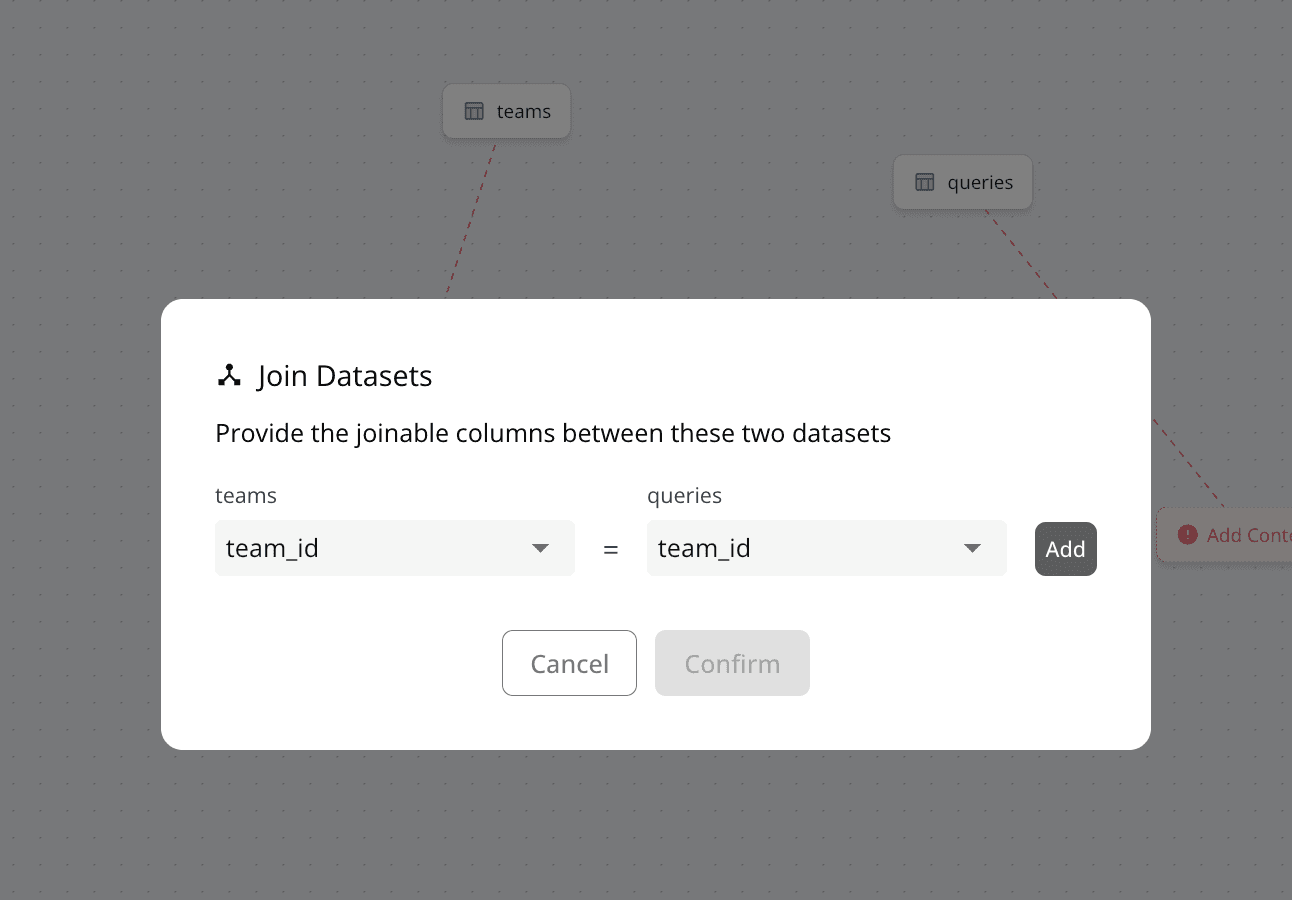Click the queries team_id combo box field

point(810,548)
